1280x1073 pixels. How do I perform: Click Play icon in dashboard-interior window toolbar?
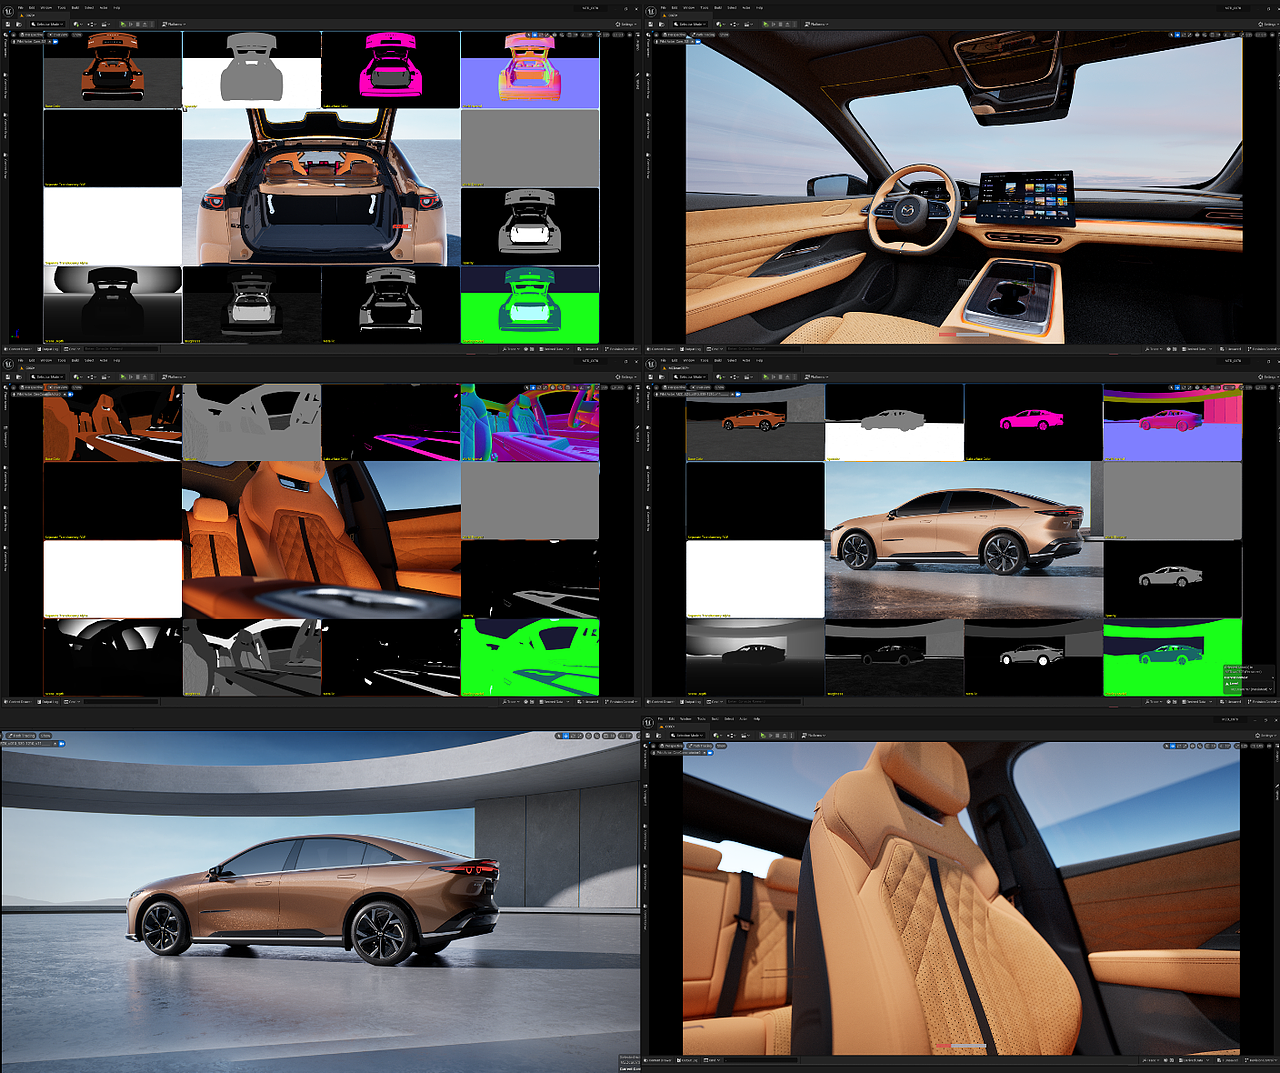tap(766, 24)
